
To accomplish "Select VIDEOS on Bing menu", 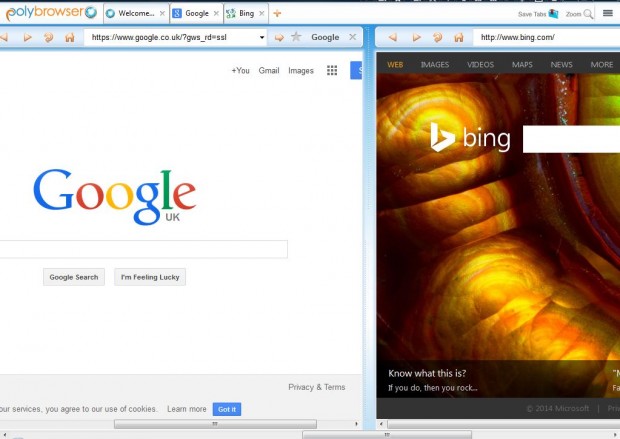I will point(480,64).
